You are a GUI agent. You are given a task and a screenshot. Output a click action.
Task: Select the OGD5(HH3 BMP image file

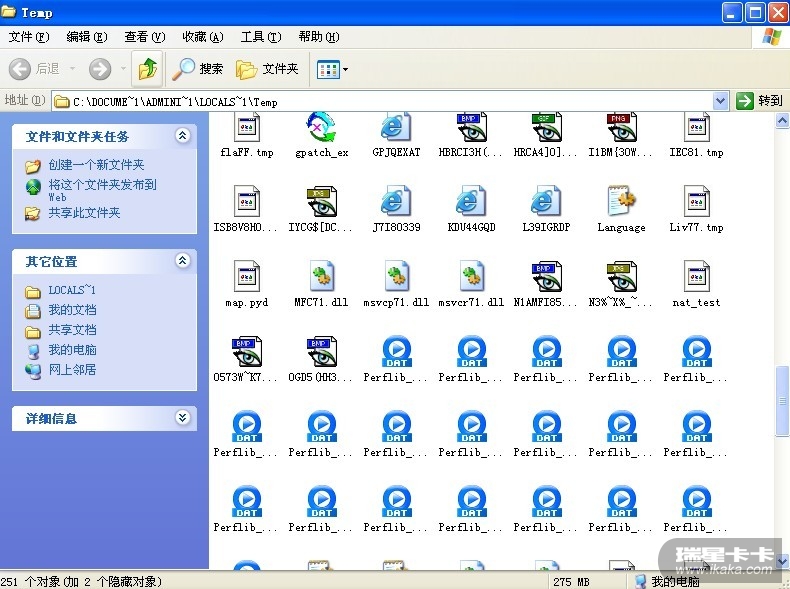(x=321, y=351)
